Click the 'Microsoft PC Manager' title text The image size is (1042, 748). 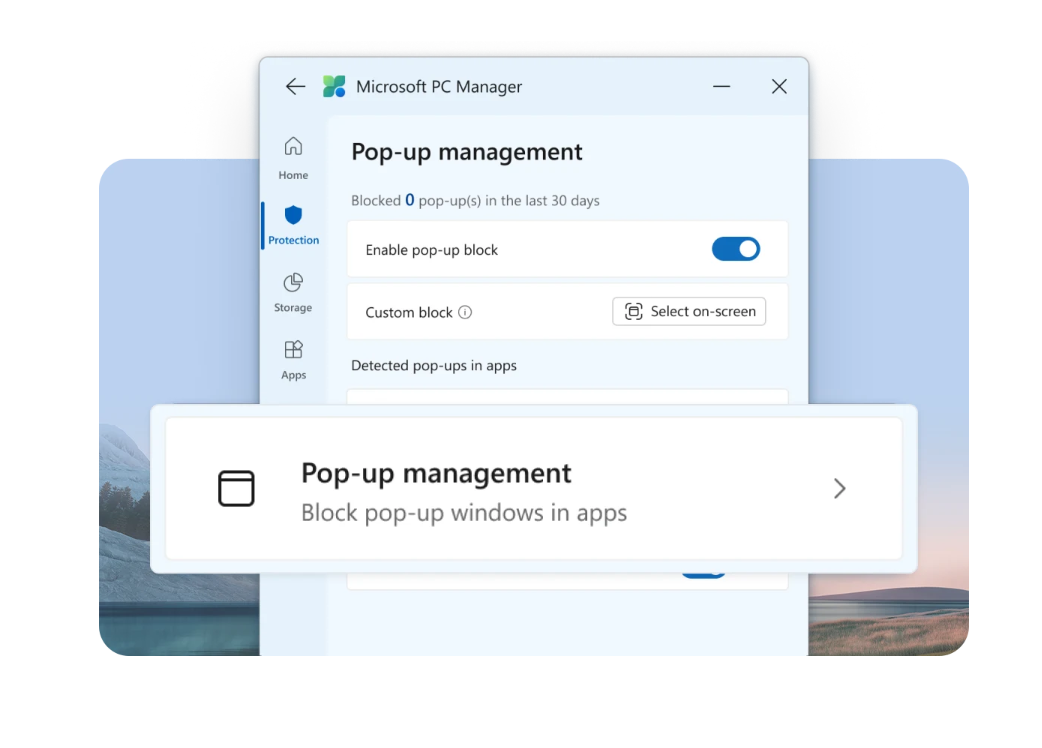[439, 87]
